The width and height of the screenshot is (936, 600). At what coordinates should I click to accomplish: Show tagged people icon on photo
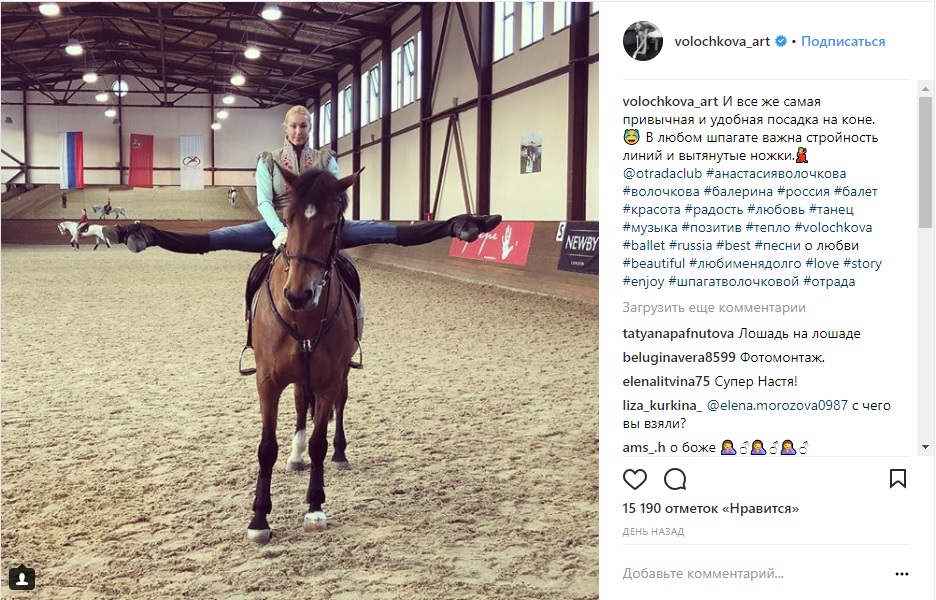click(22, 579)
